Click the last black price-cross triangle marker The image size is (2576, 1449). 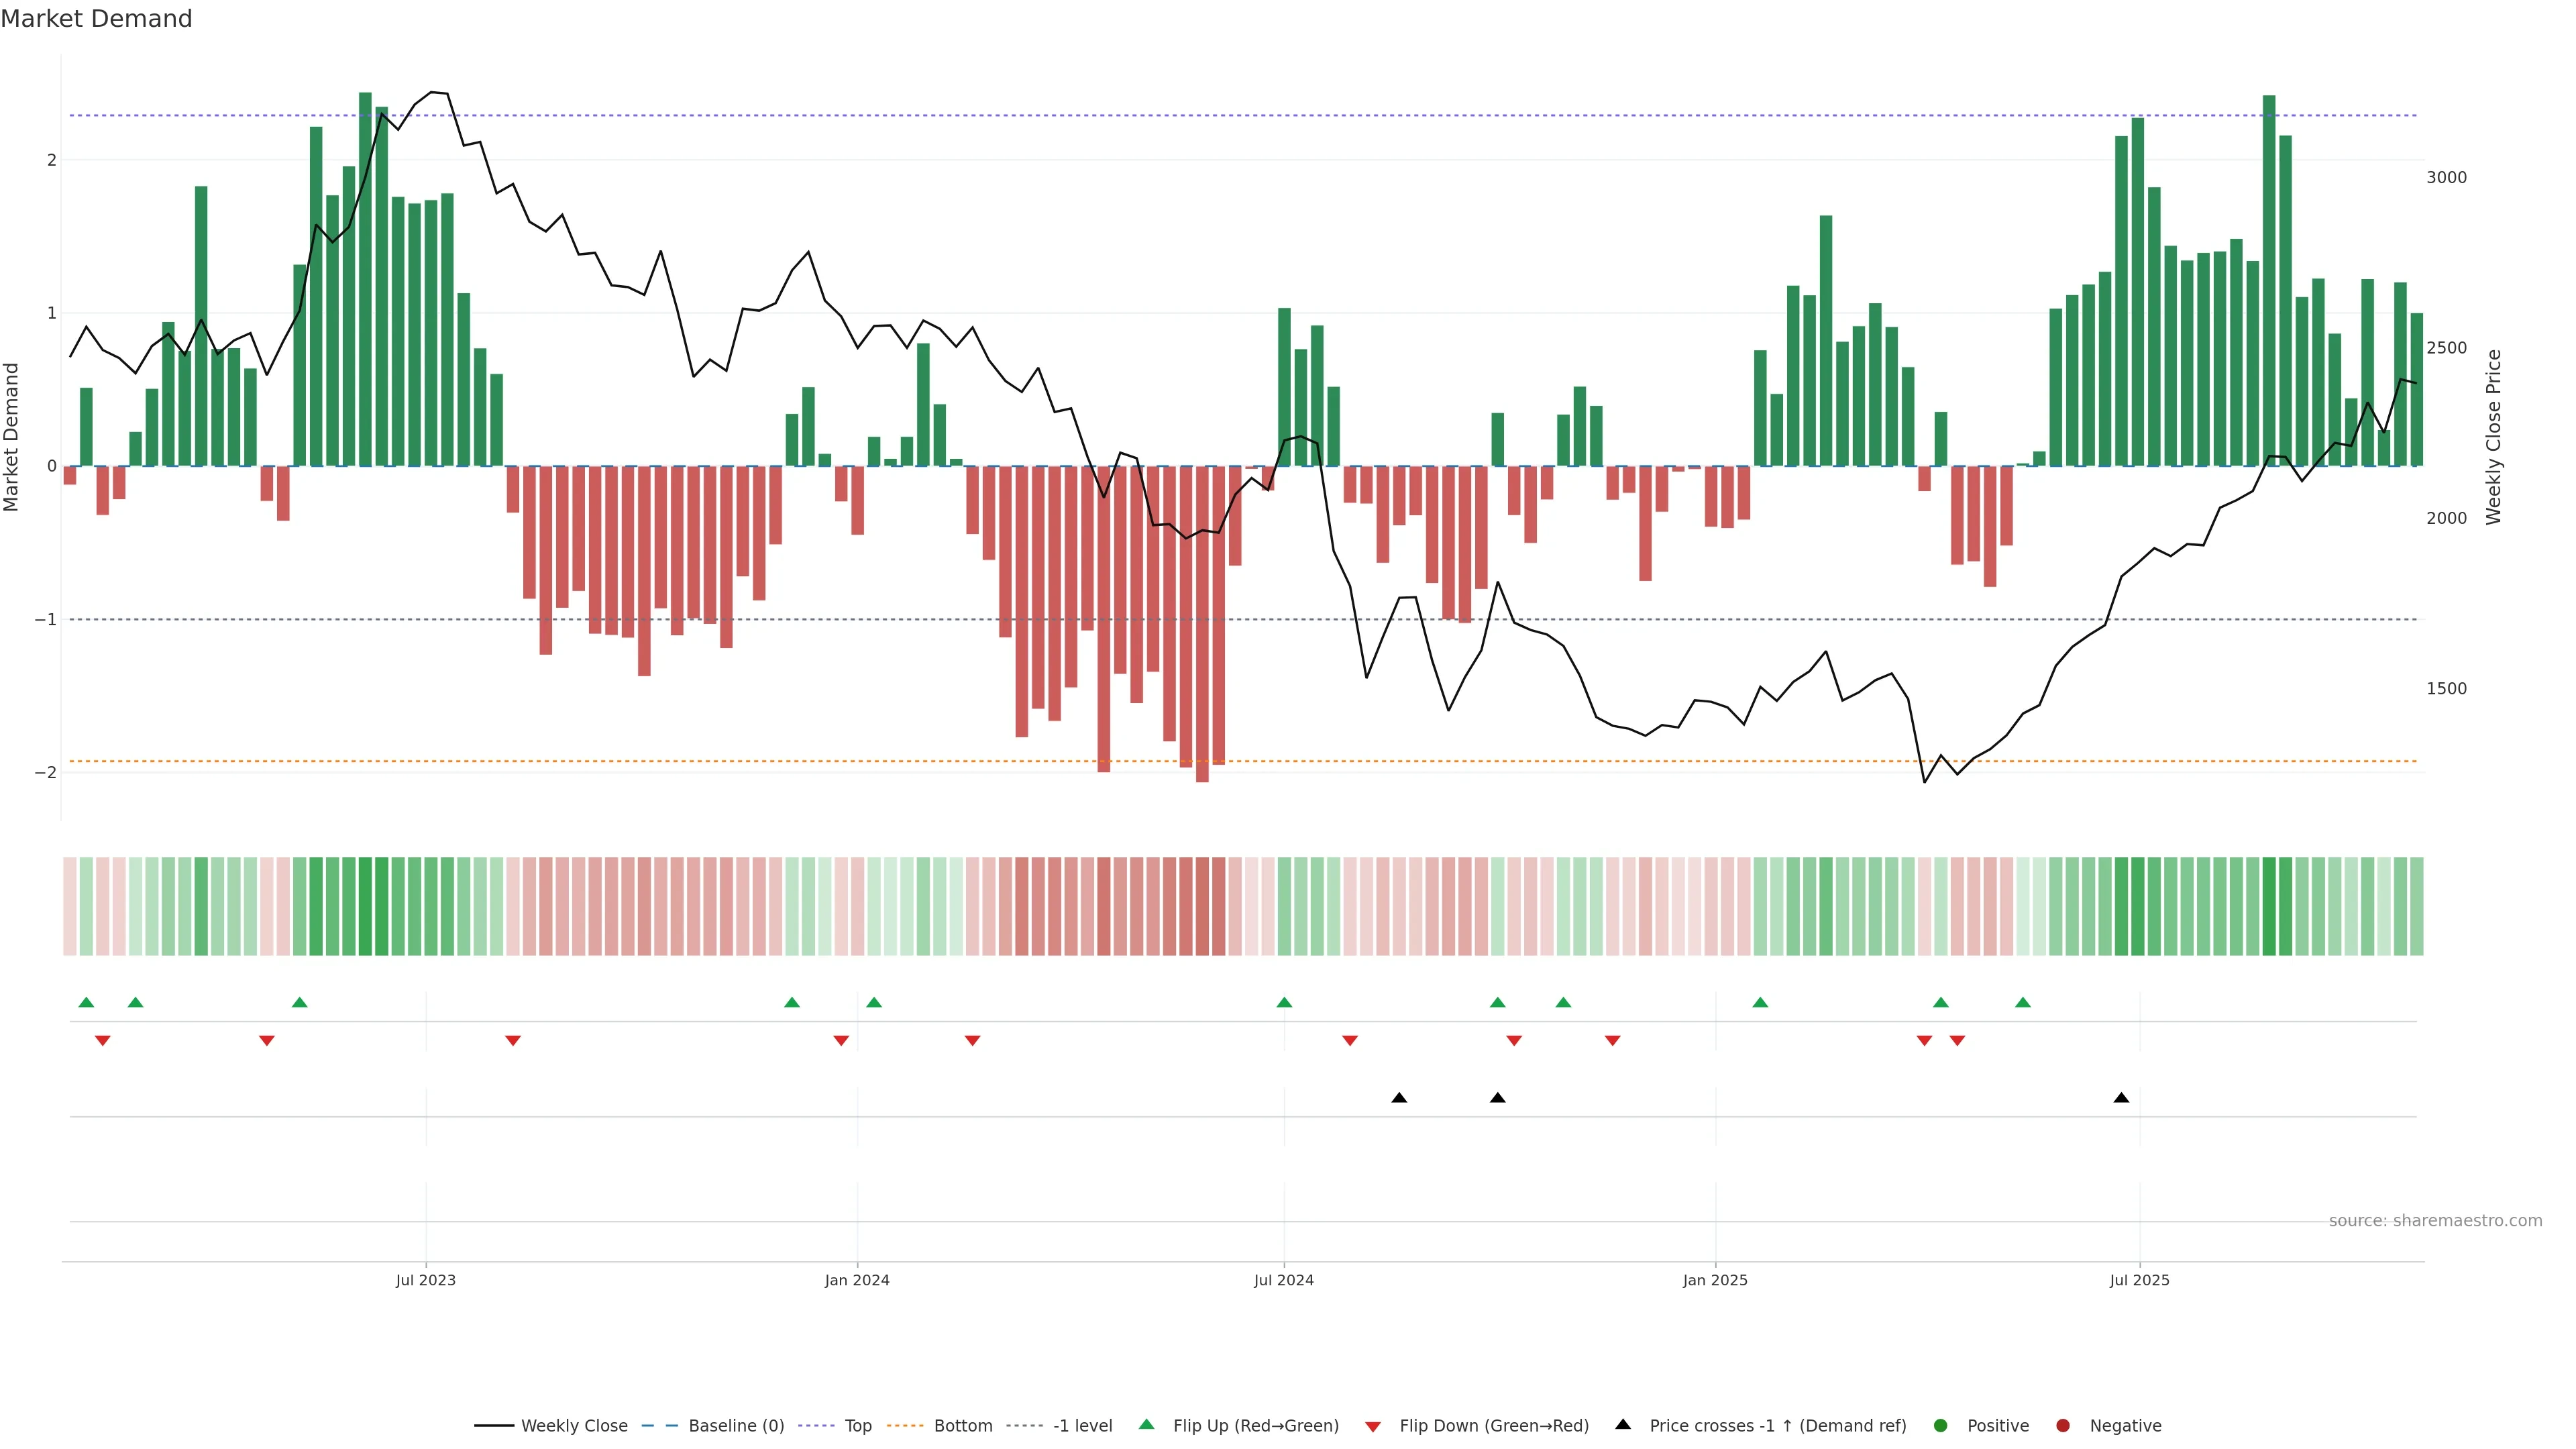pyautogui.click(x=2121, y=1098)
